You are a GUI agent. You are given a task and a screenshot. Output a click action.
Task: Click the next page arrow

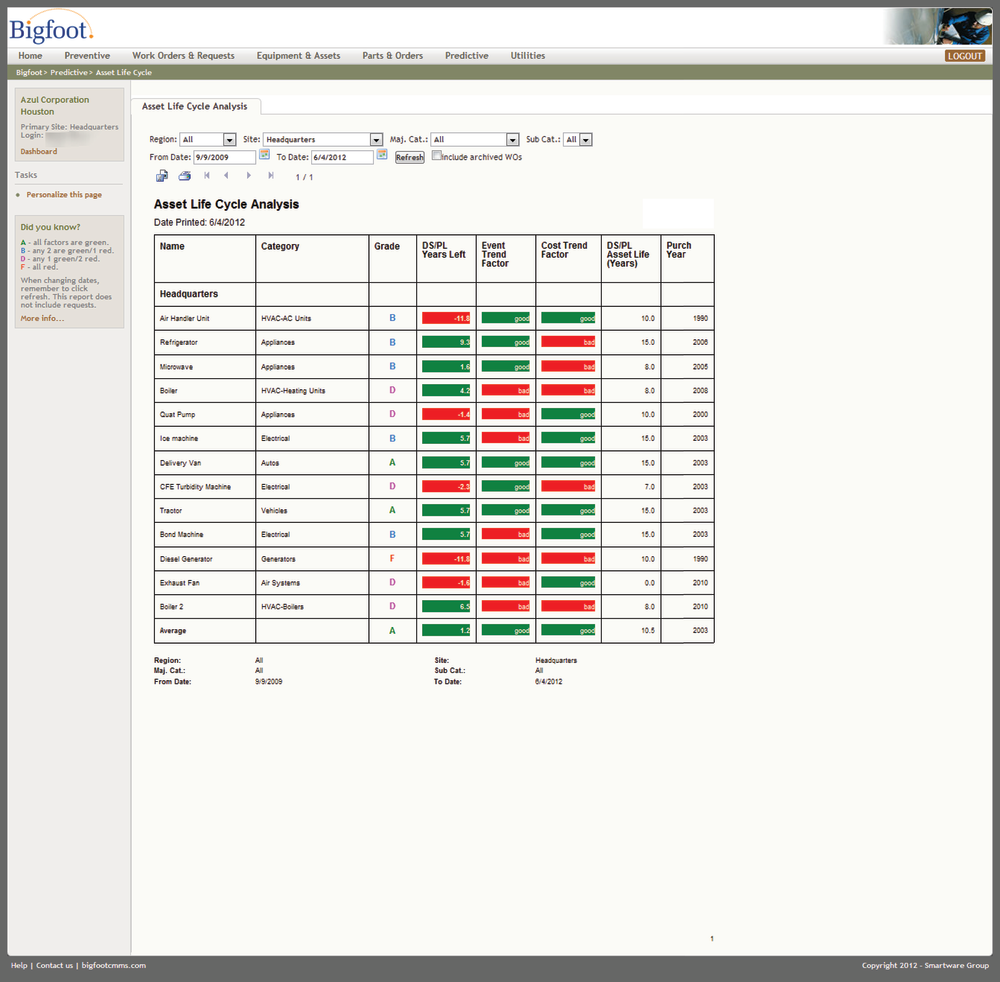pyautogui.click(x=248, y=175)
